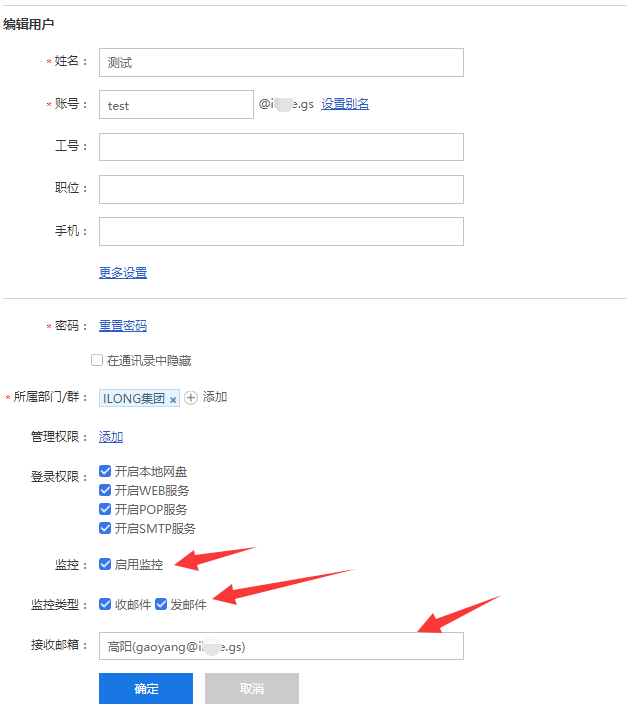Uncheck 开启本地网盘 option
The image size is (630, 715).
pos(105,471)
